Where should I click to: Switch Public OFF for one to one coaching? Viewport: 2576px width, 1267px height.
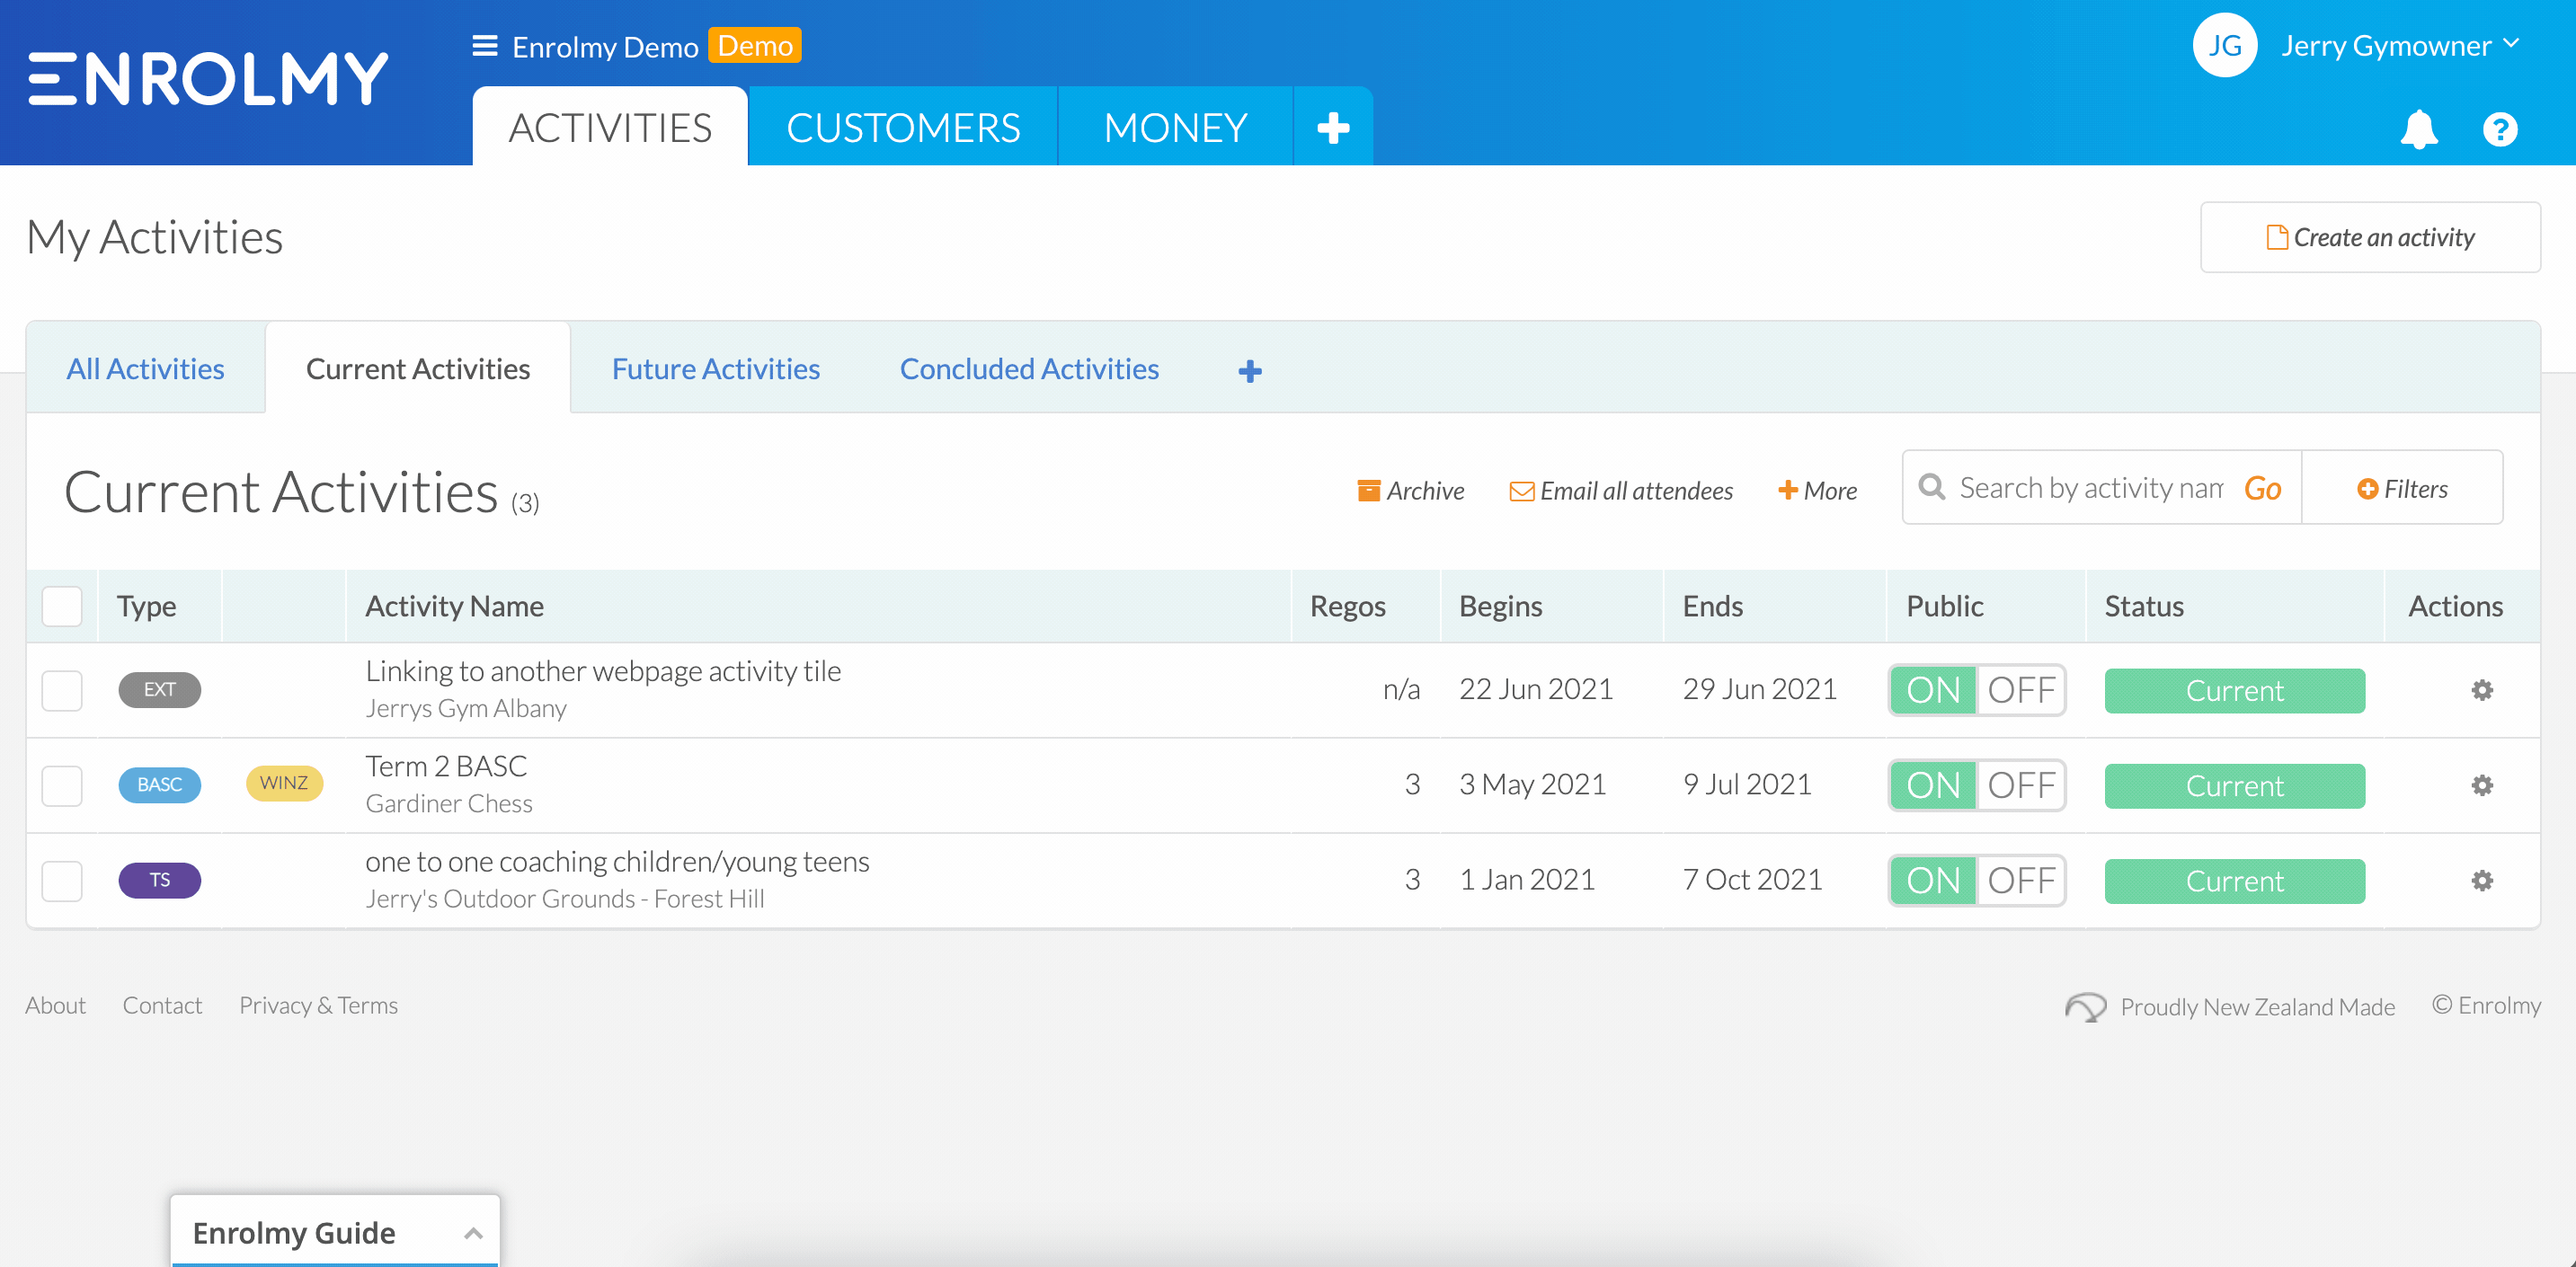point(2021,880)
